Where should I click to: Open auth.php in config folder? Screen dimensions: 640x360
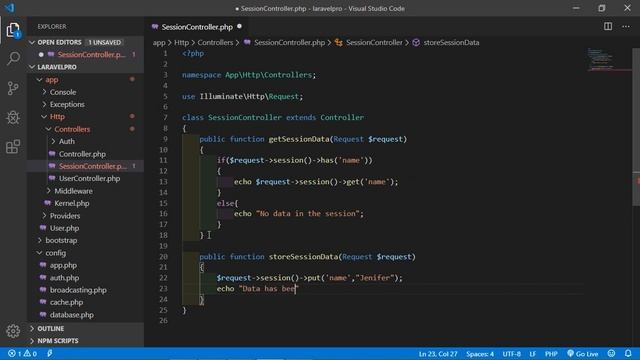pyautogui.click(x=64, y=278)
